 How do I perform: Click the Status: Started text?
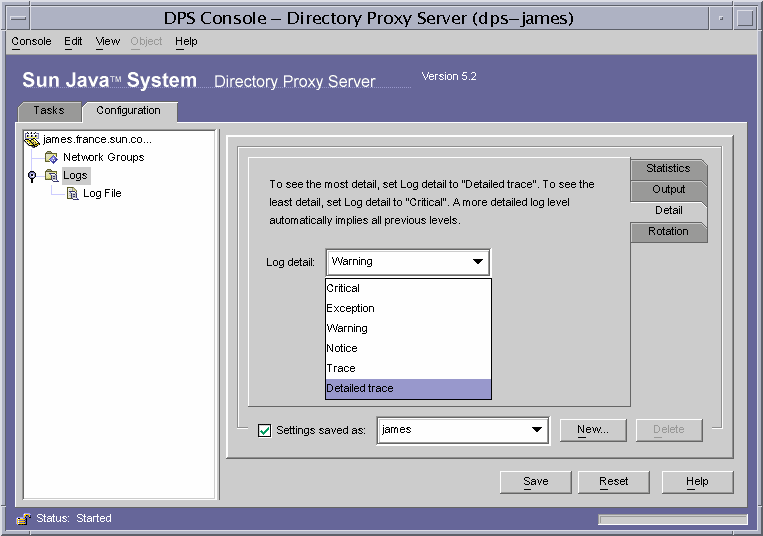point(74,518)
